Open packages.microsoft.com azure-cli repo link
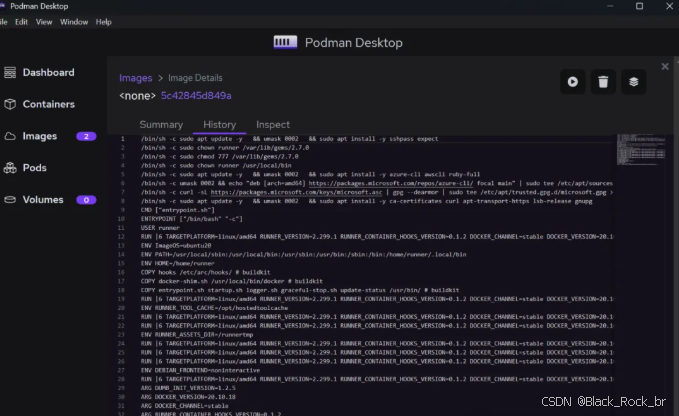The width and height of the screenshot is (679, 416). 391,183
